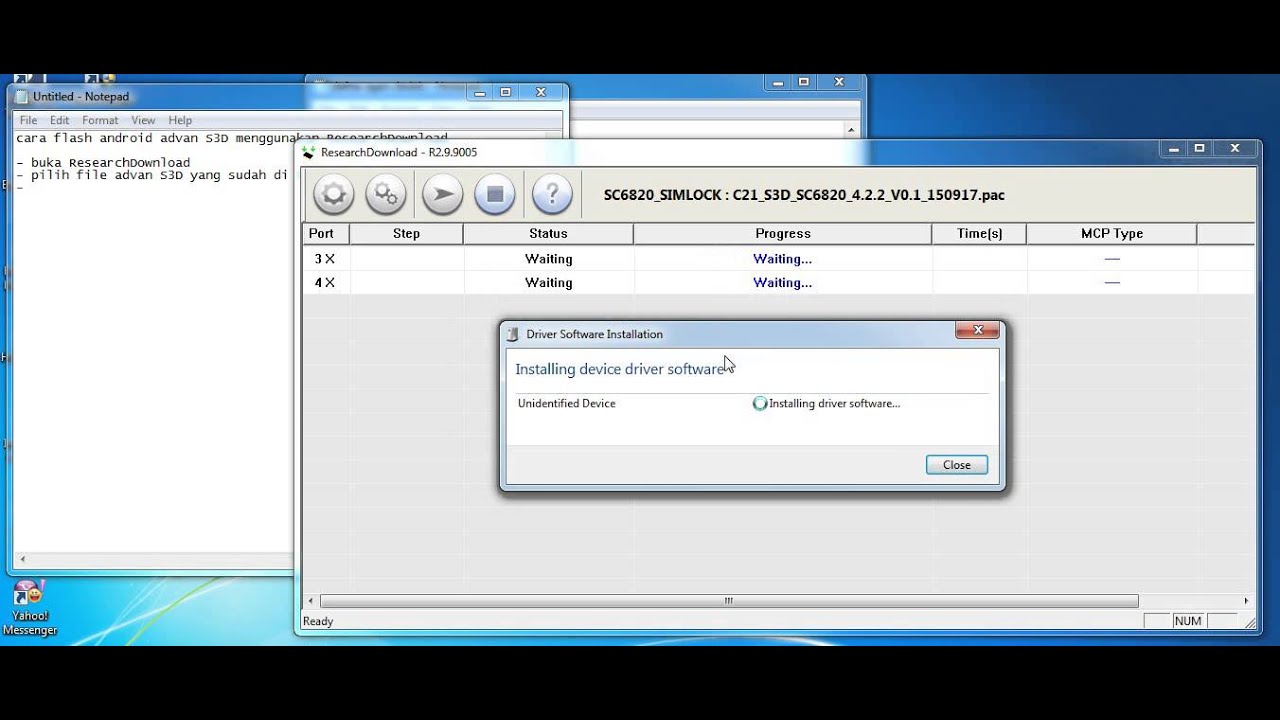Click Waiting... progress text for port 3
This screenshot has height=720, width=1280.
point(782,259)
